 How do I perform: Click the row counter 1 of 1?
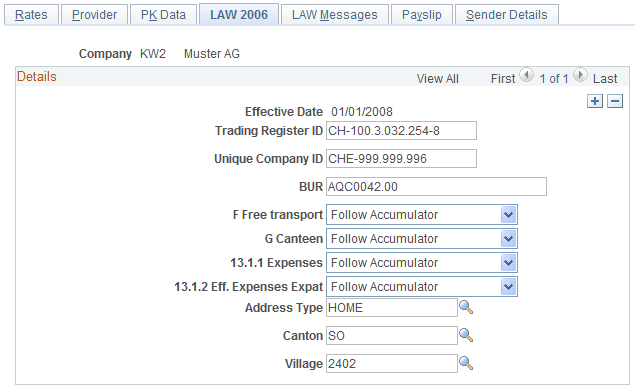[x=554, y=79]
